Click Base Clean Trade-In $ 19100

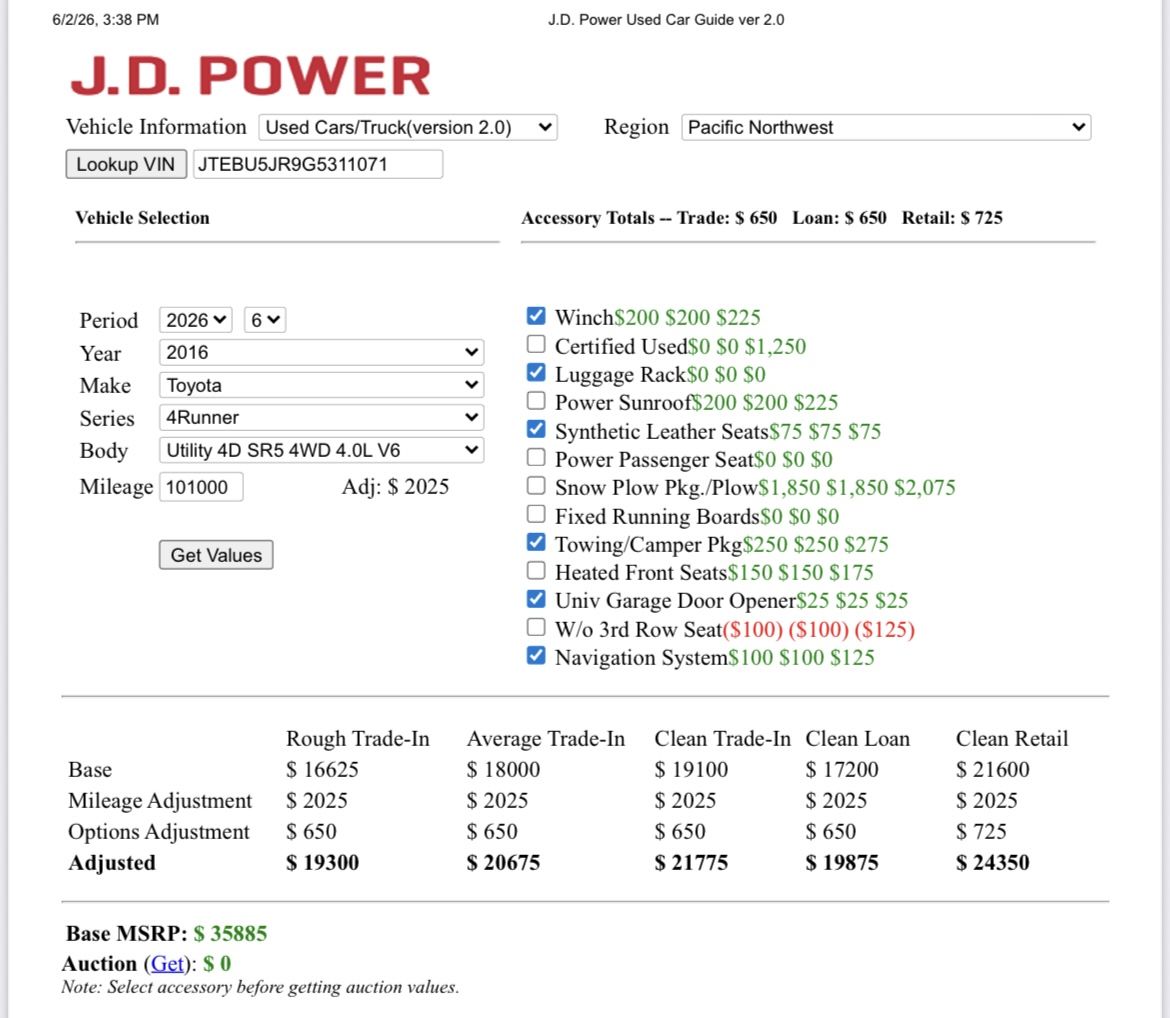pos(691,769)
